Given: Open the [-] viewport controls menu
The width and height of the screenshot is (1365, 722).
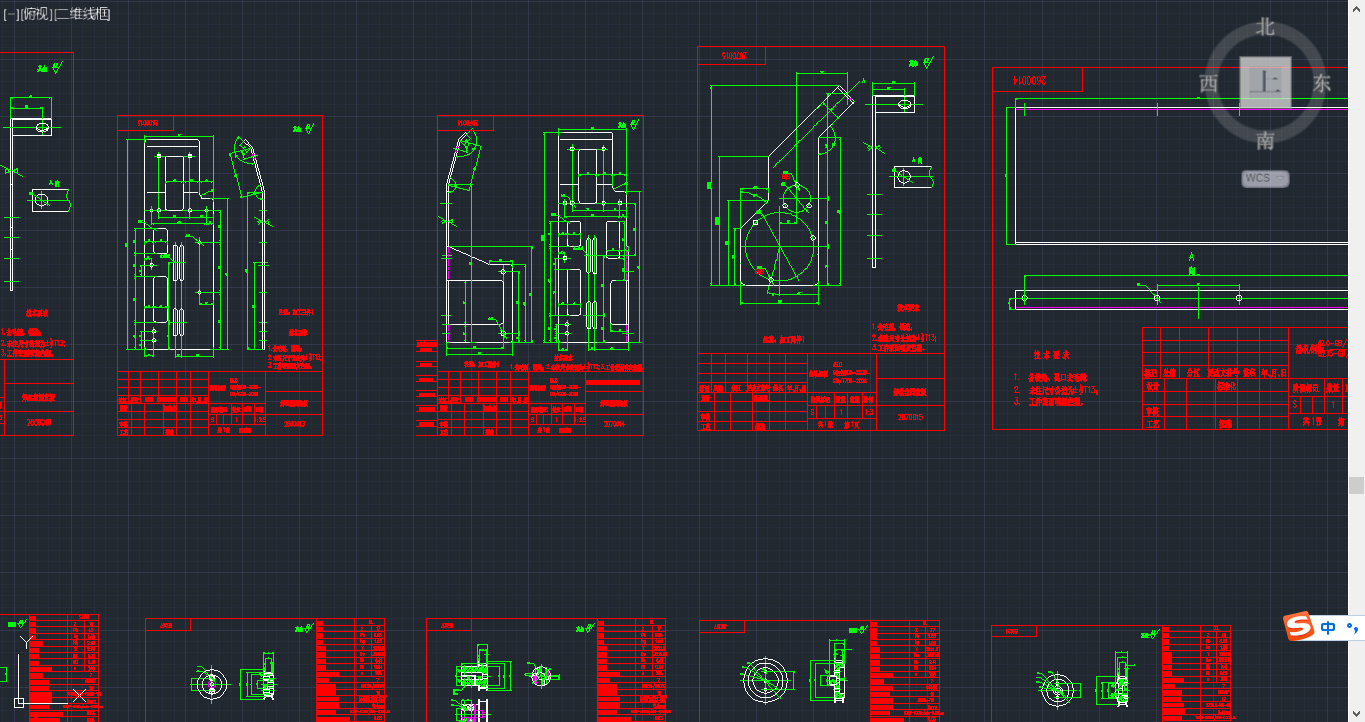Looking at the screenshot, I should click(10, 14).
